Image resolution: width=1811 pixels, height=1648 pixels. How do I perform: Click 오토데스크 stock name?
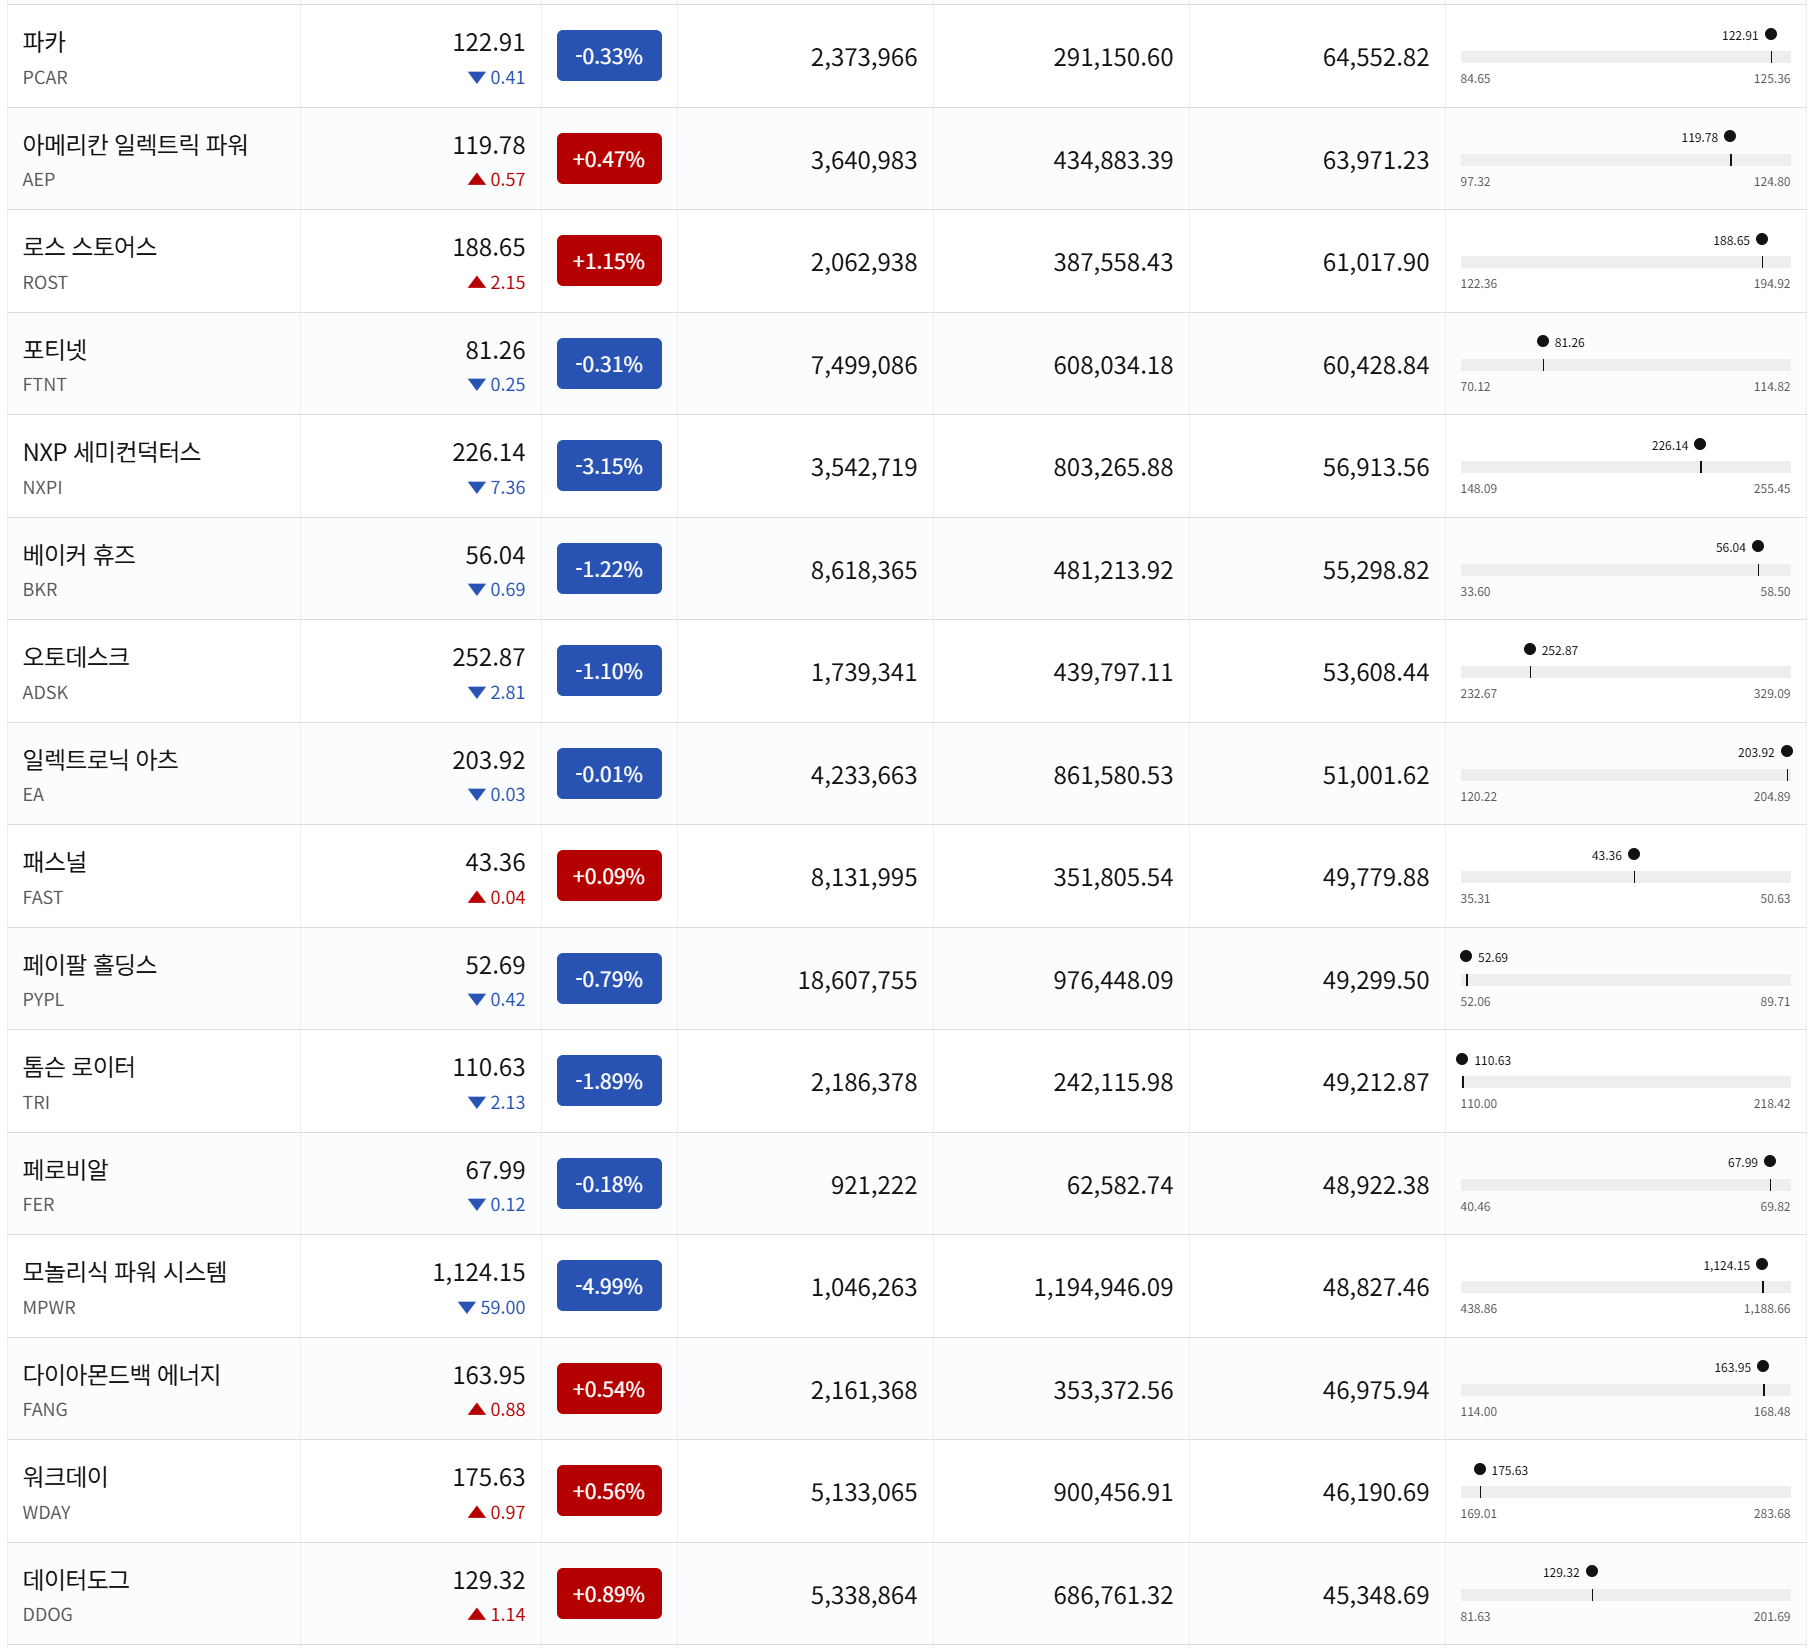(x=76, y=657)
